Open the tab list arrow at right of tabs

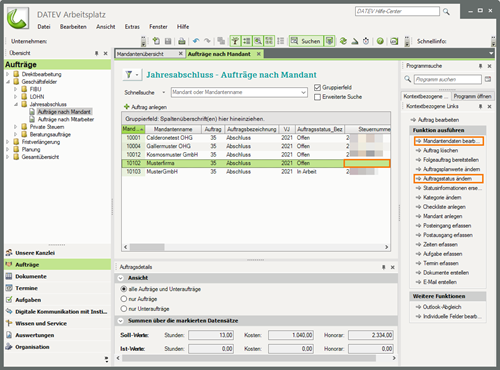coord(491,53)
